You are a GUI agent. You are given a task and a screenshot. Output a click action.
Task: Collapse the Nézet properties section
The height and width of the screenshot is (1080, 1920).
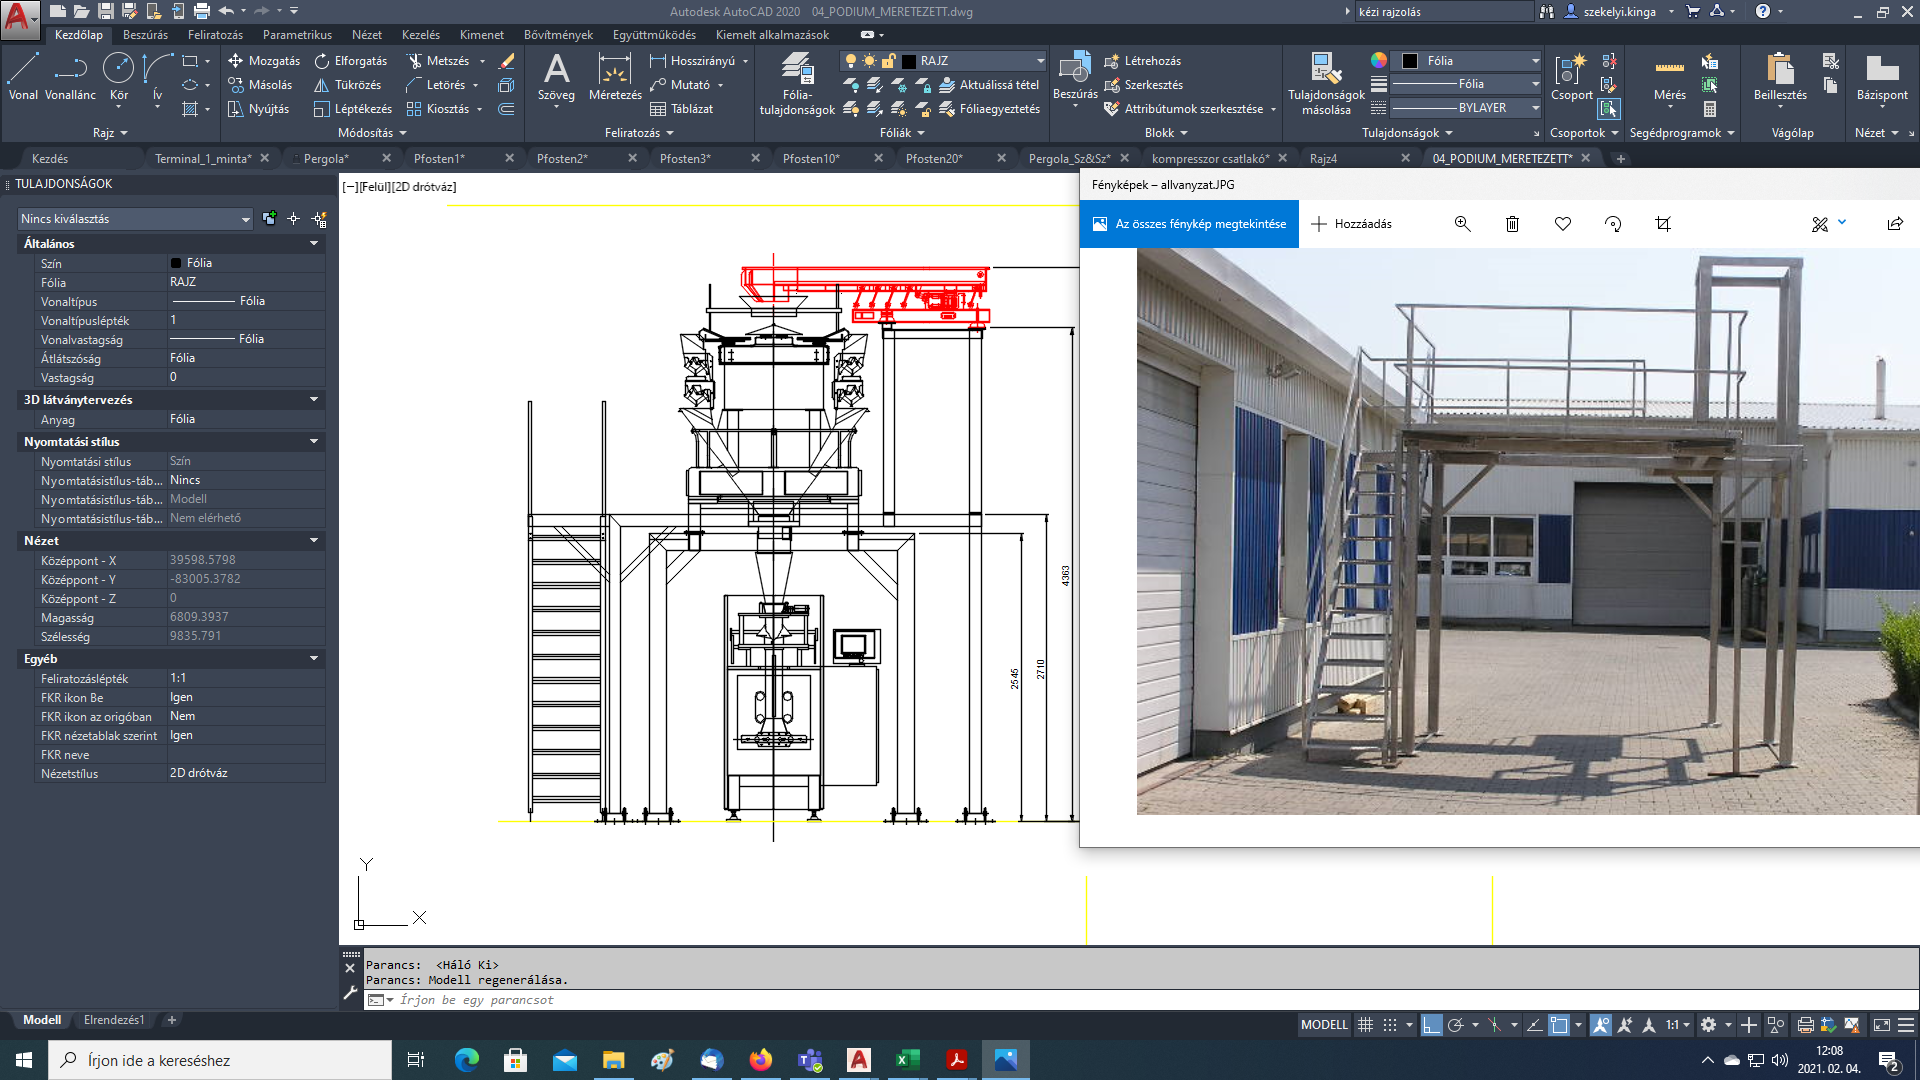(314, 541)
